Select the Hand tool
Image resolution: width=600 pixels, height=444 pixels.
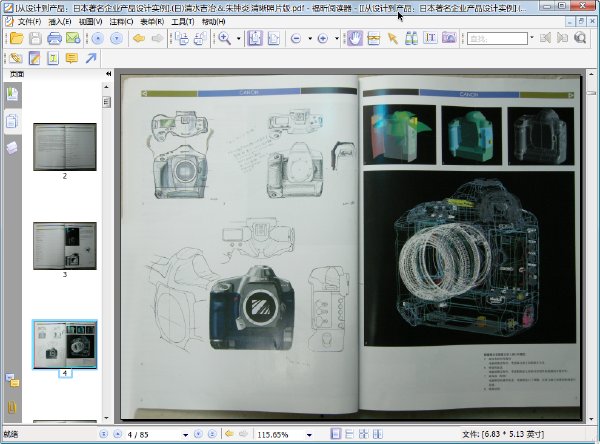coord(355,38)
